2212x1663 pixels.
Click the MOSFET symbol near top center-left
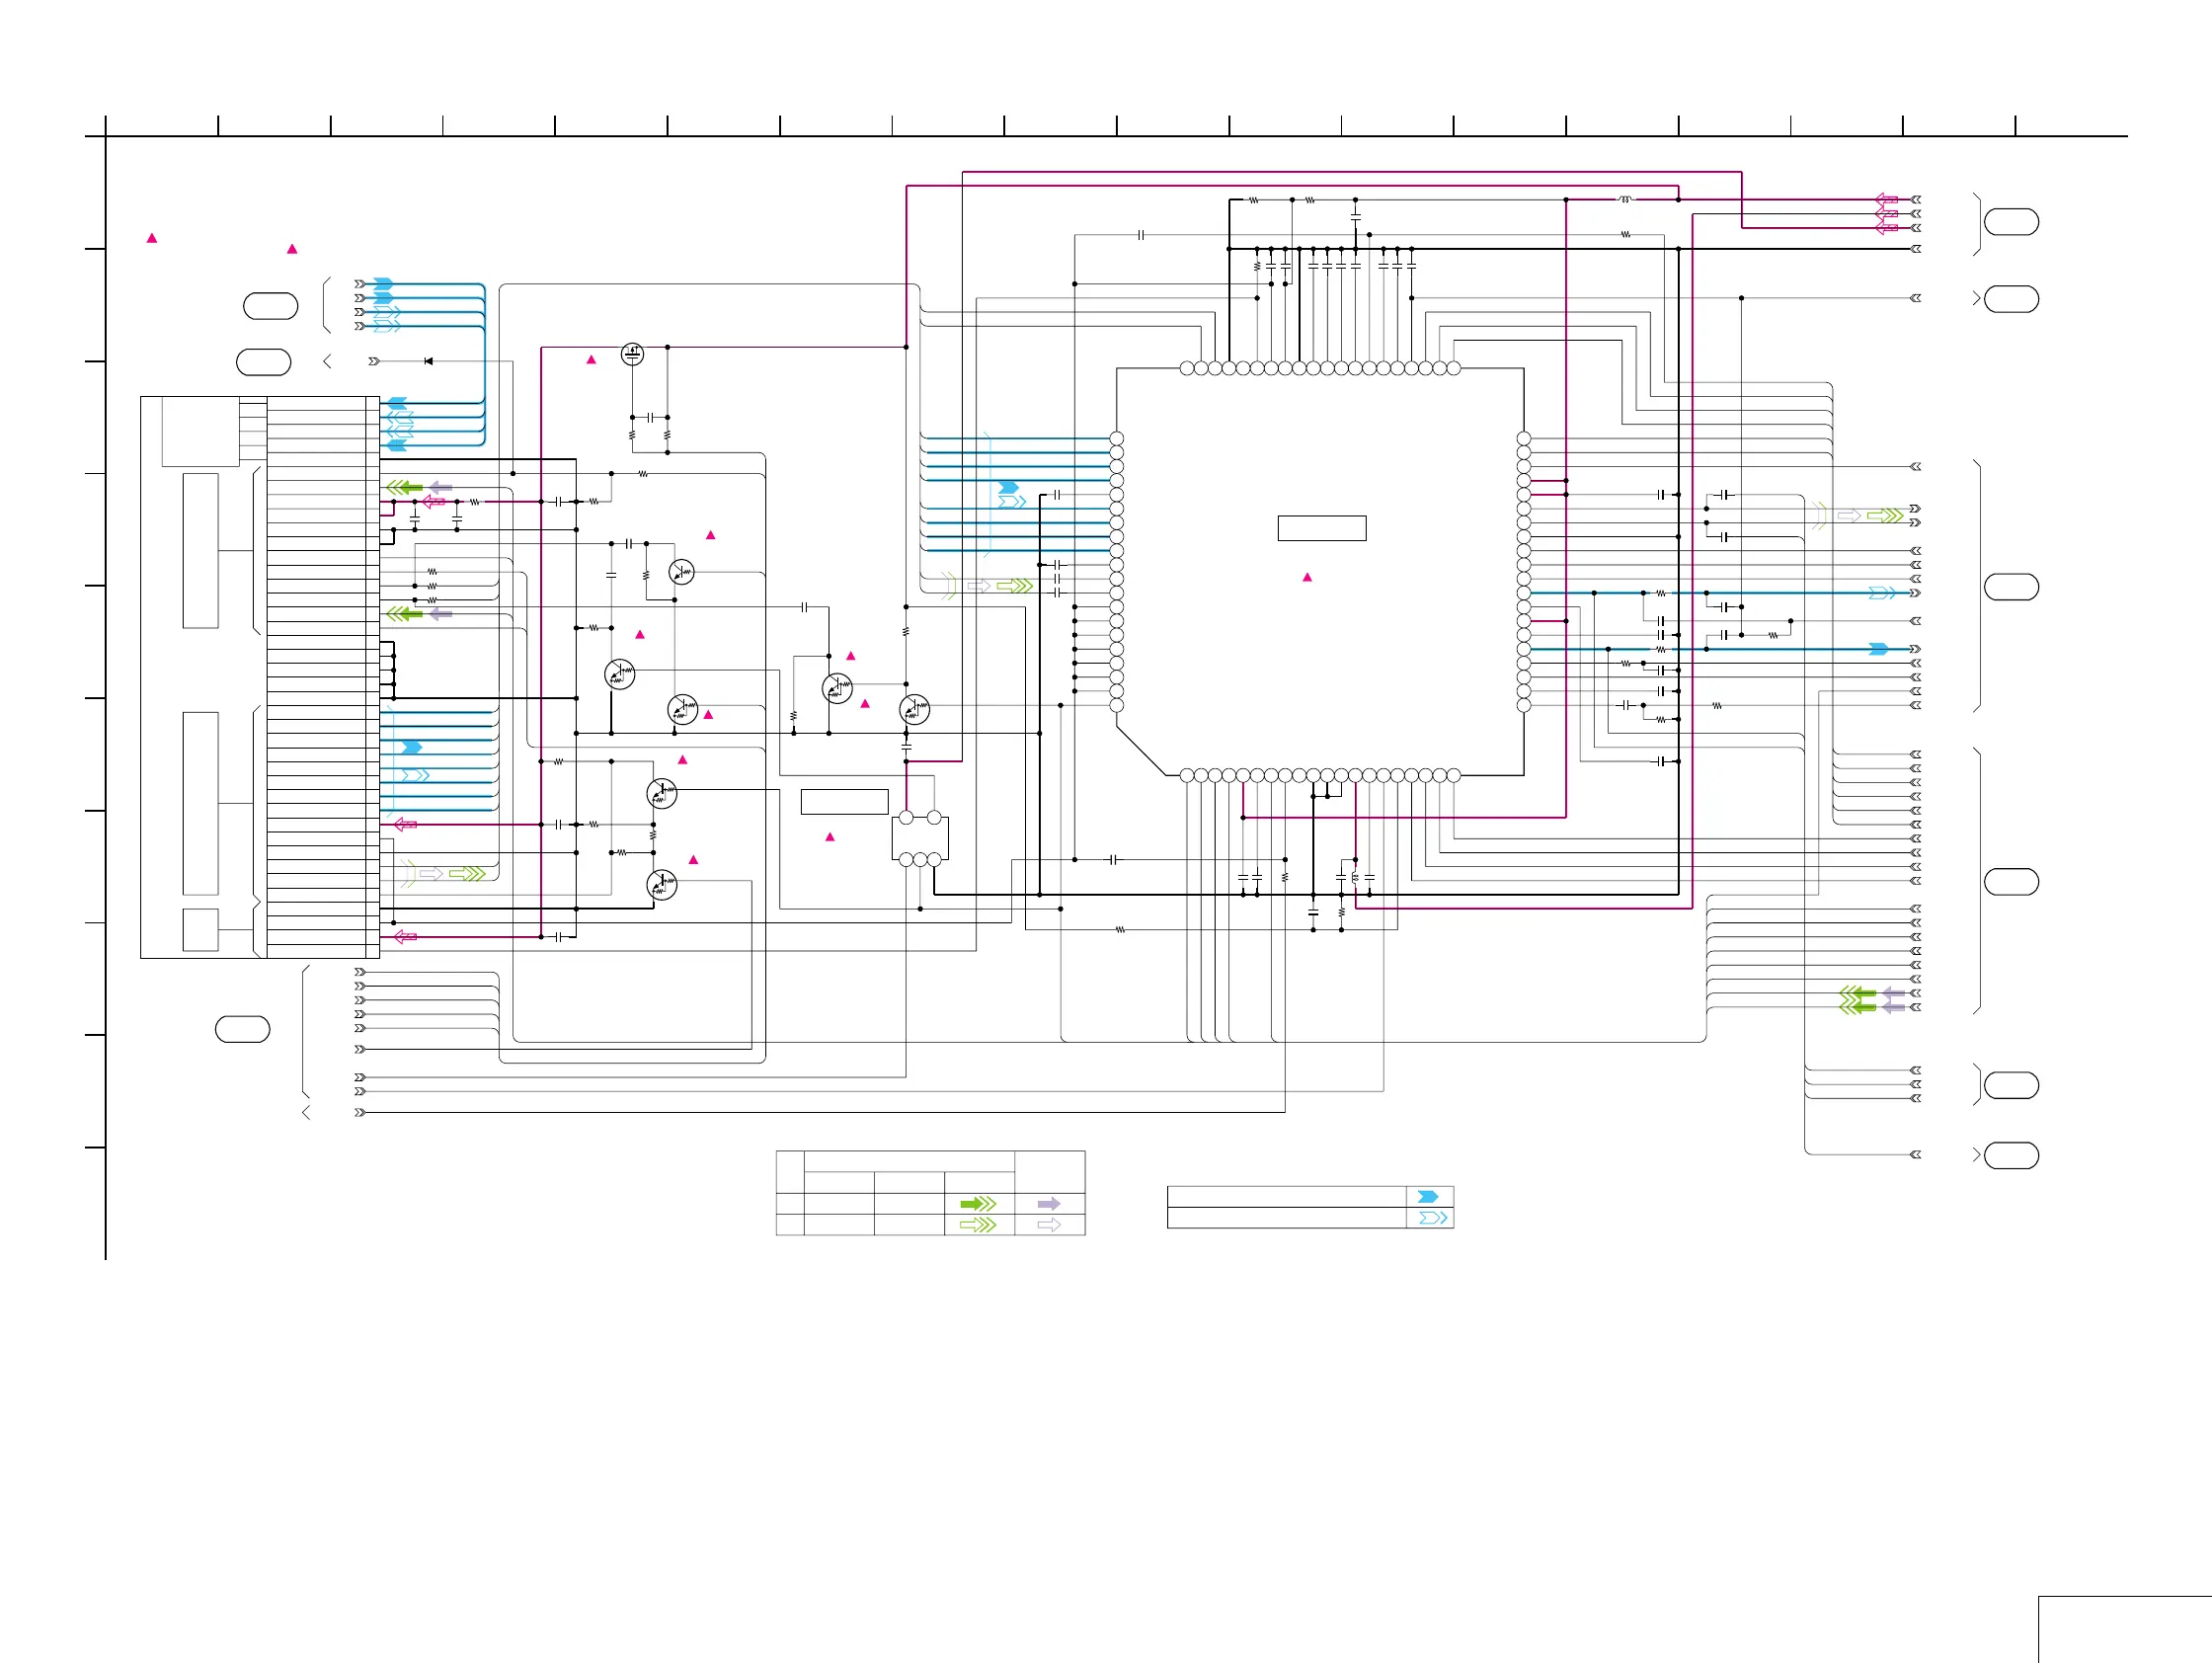coord(632,354)
